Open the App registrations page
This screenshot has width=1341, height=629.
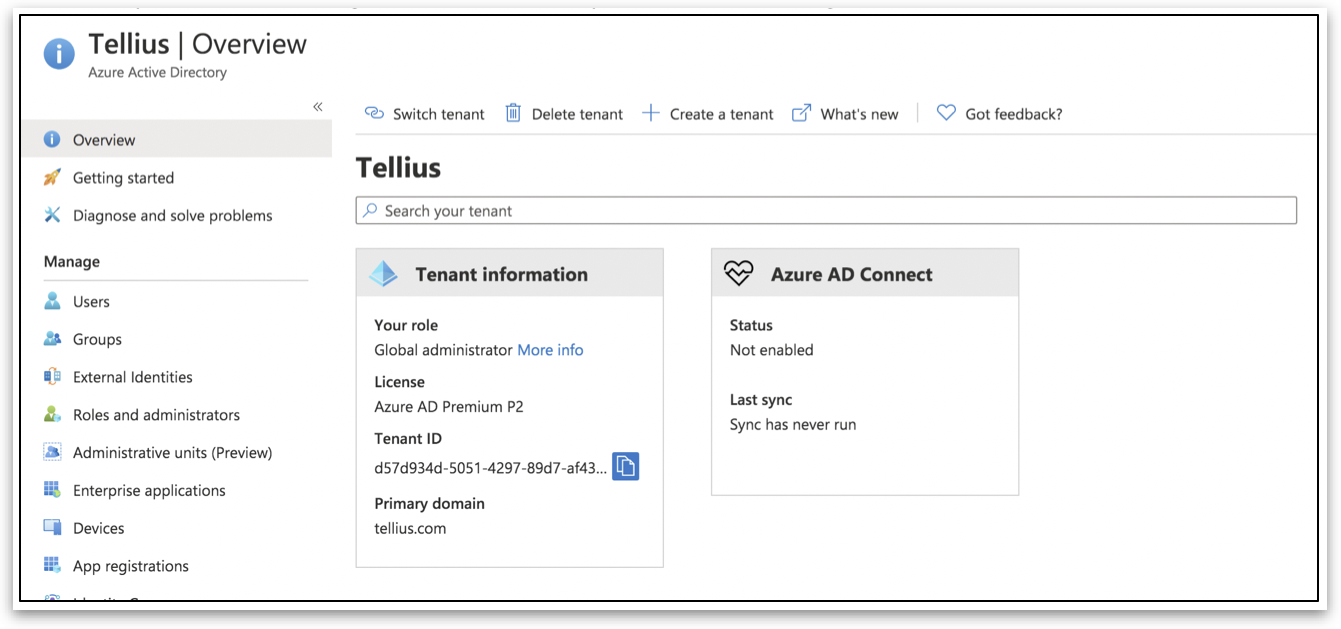click(130, 566)
